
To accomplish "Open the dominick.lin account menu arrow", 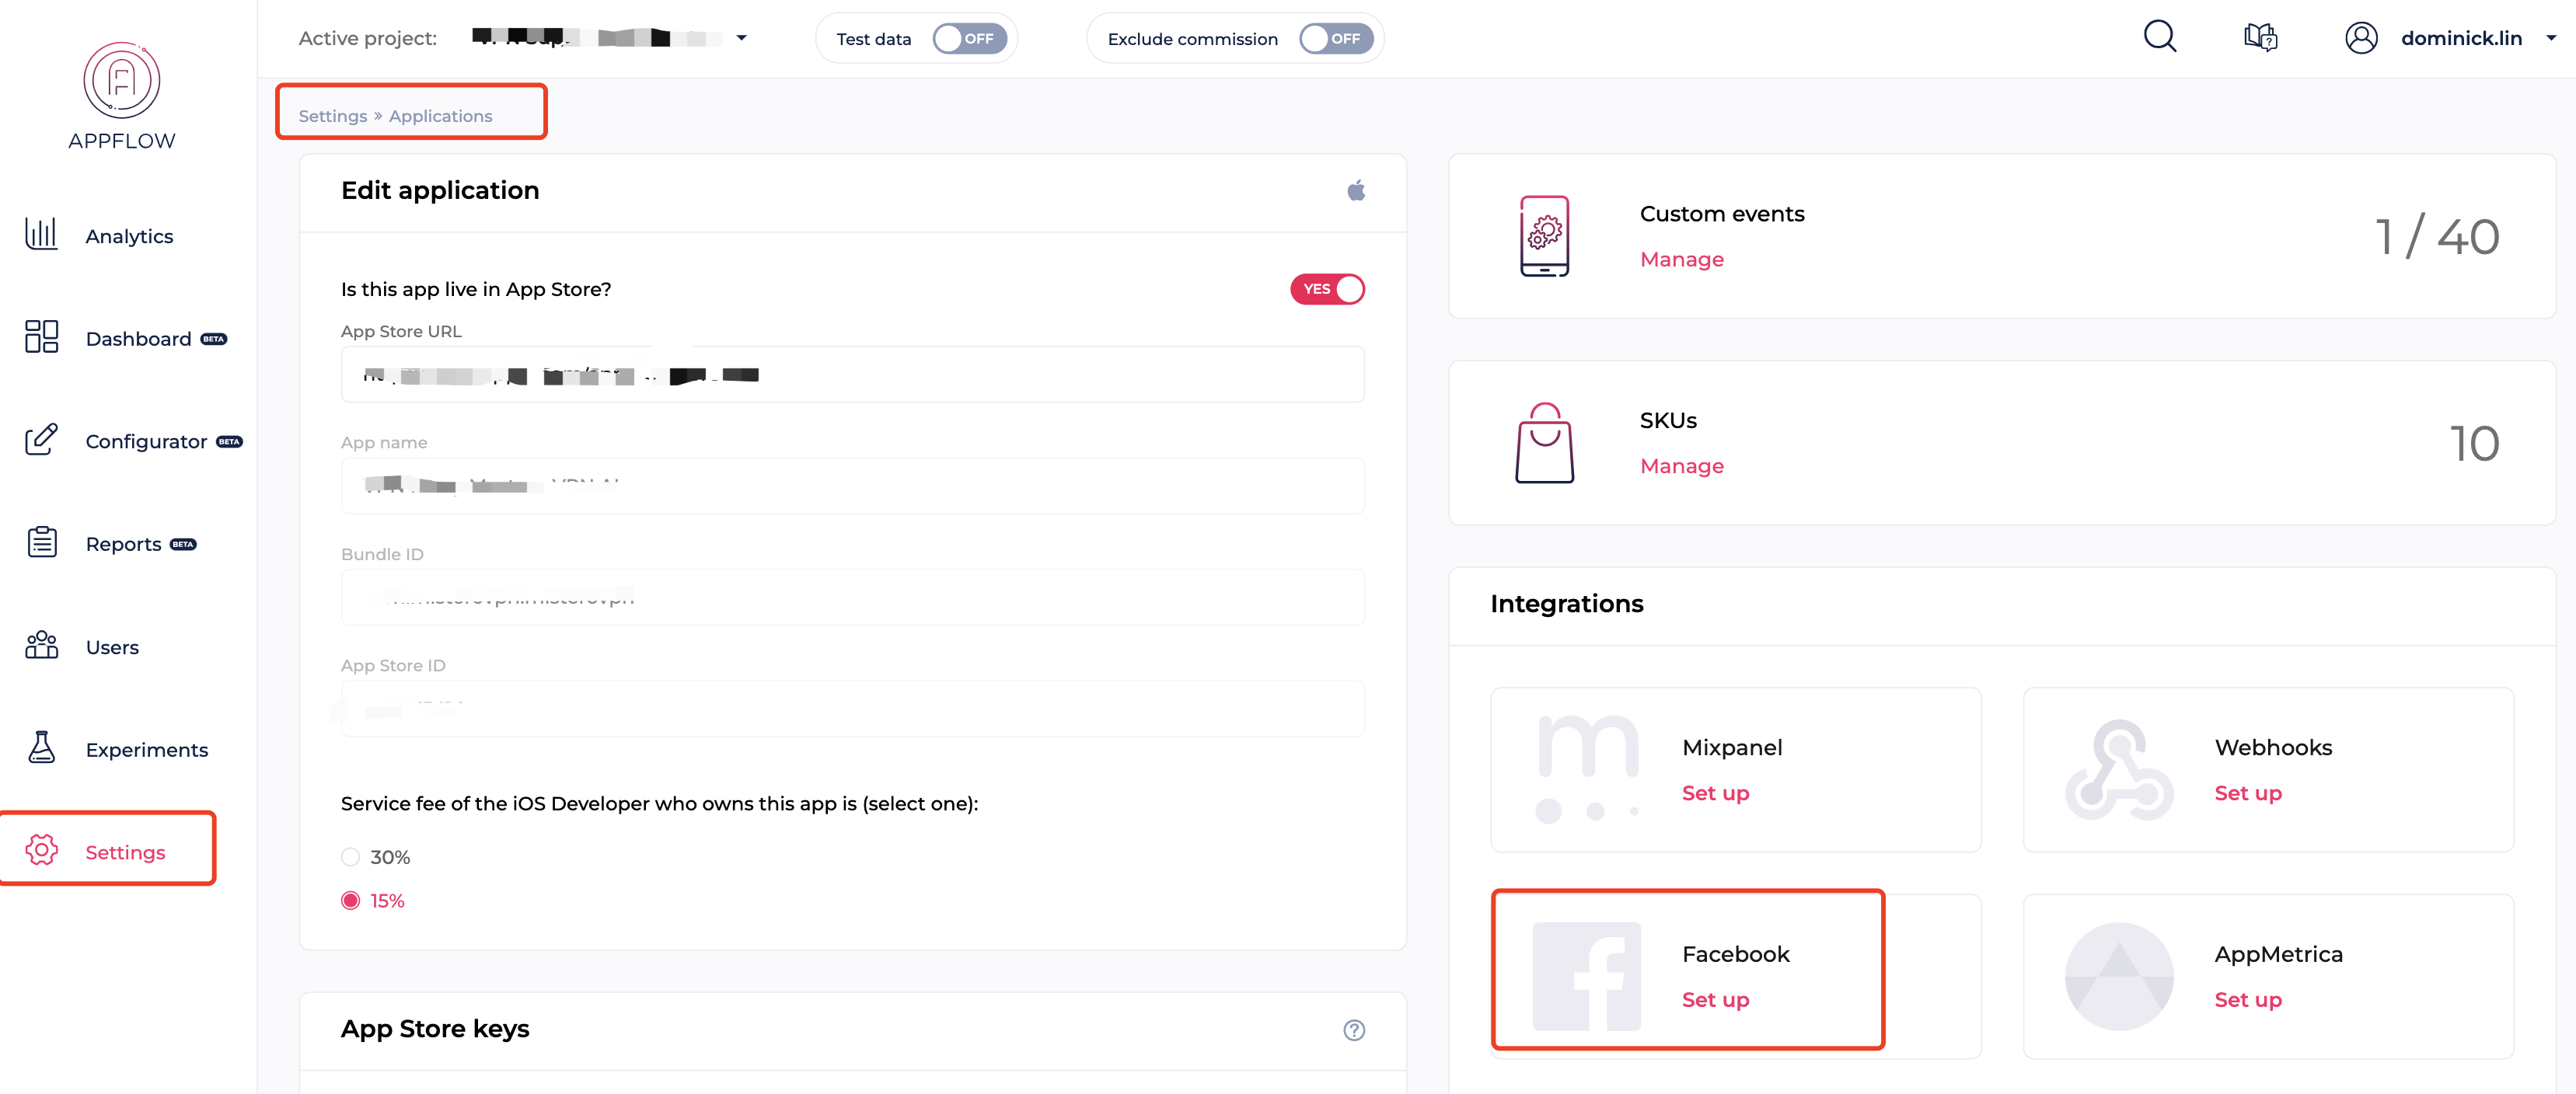I will tap(2550, 38).
